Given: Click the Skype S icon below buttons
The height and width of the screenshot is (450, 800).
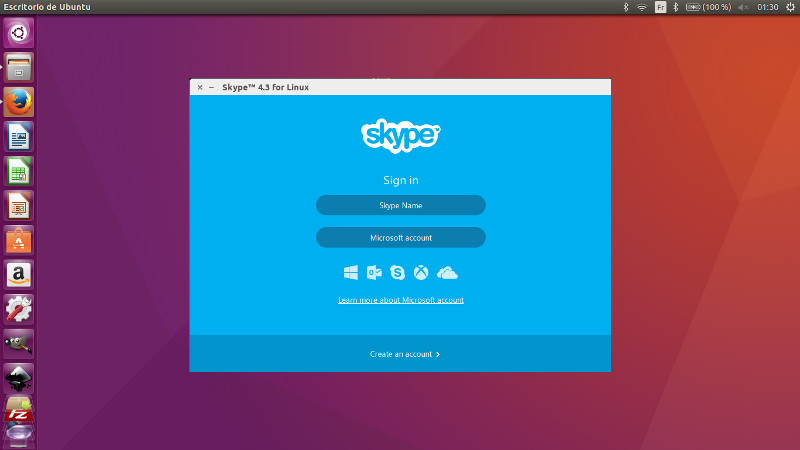Looking at the screenshot, I should (x=397, y=272).
